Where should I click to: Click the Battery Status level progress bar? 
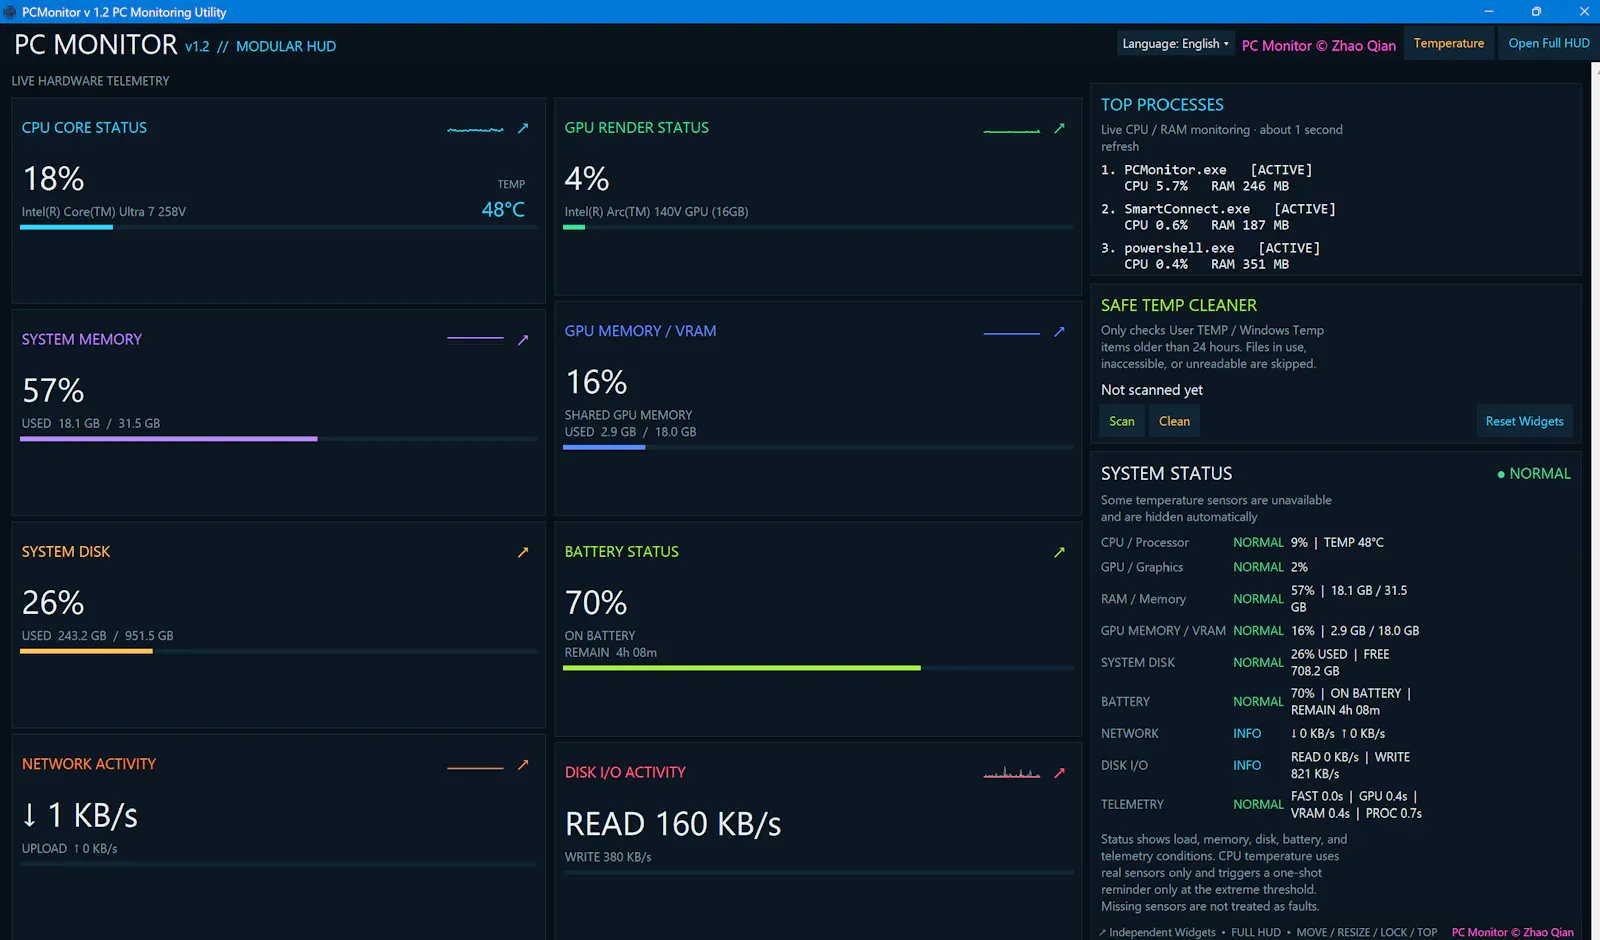pos(818,667)
